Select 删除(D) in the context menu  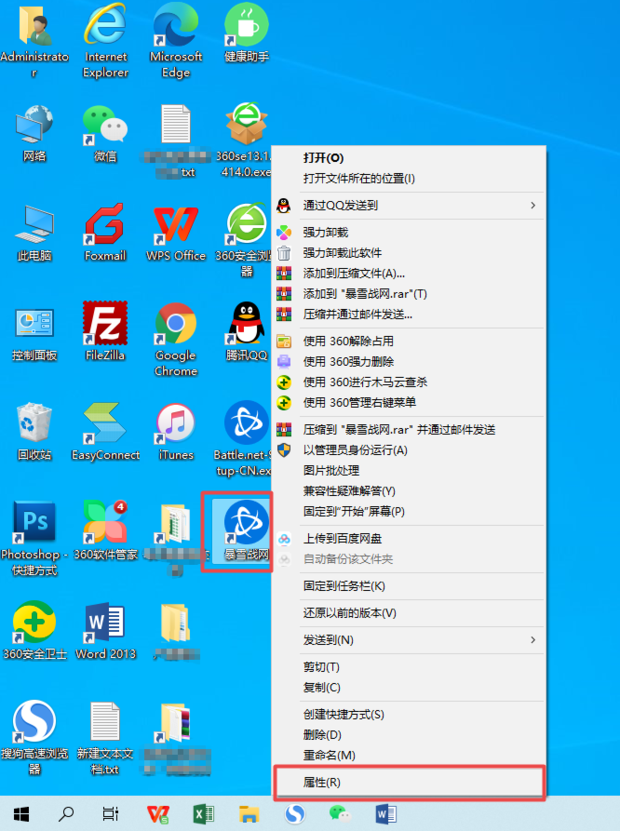click(408, 735)
